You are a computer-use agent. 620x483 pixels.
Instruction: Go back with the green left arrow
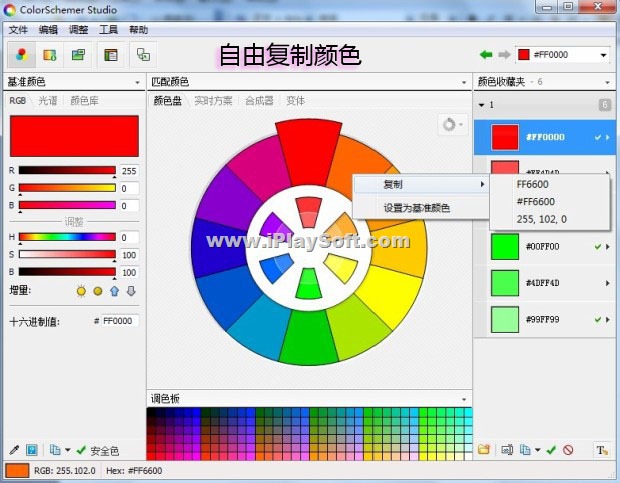click(486, 55)
